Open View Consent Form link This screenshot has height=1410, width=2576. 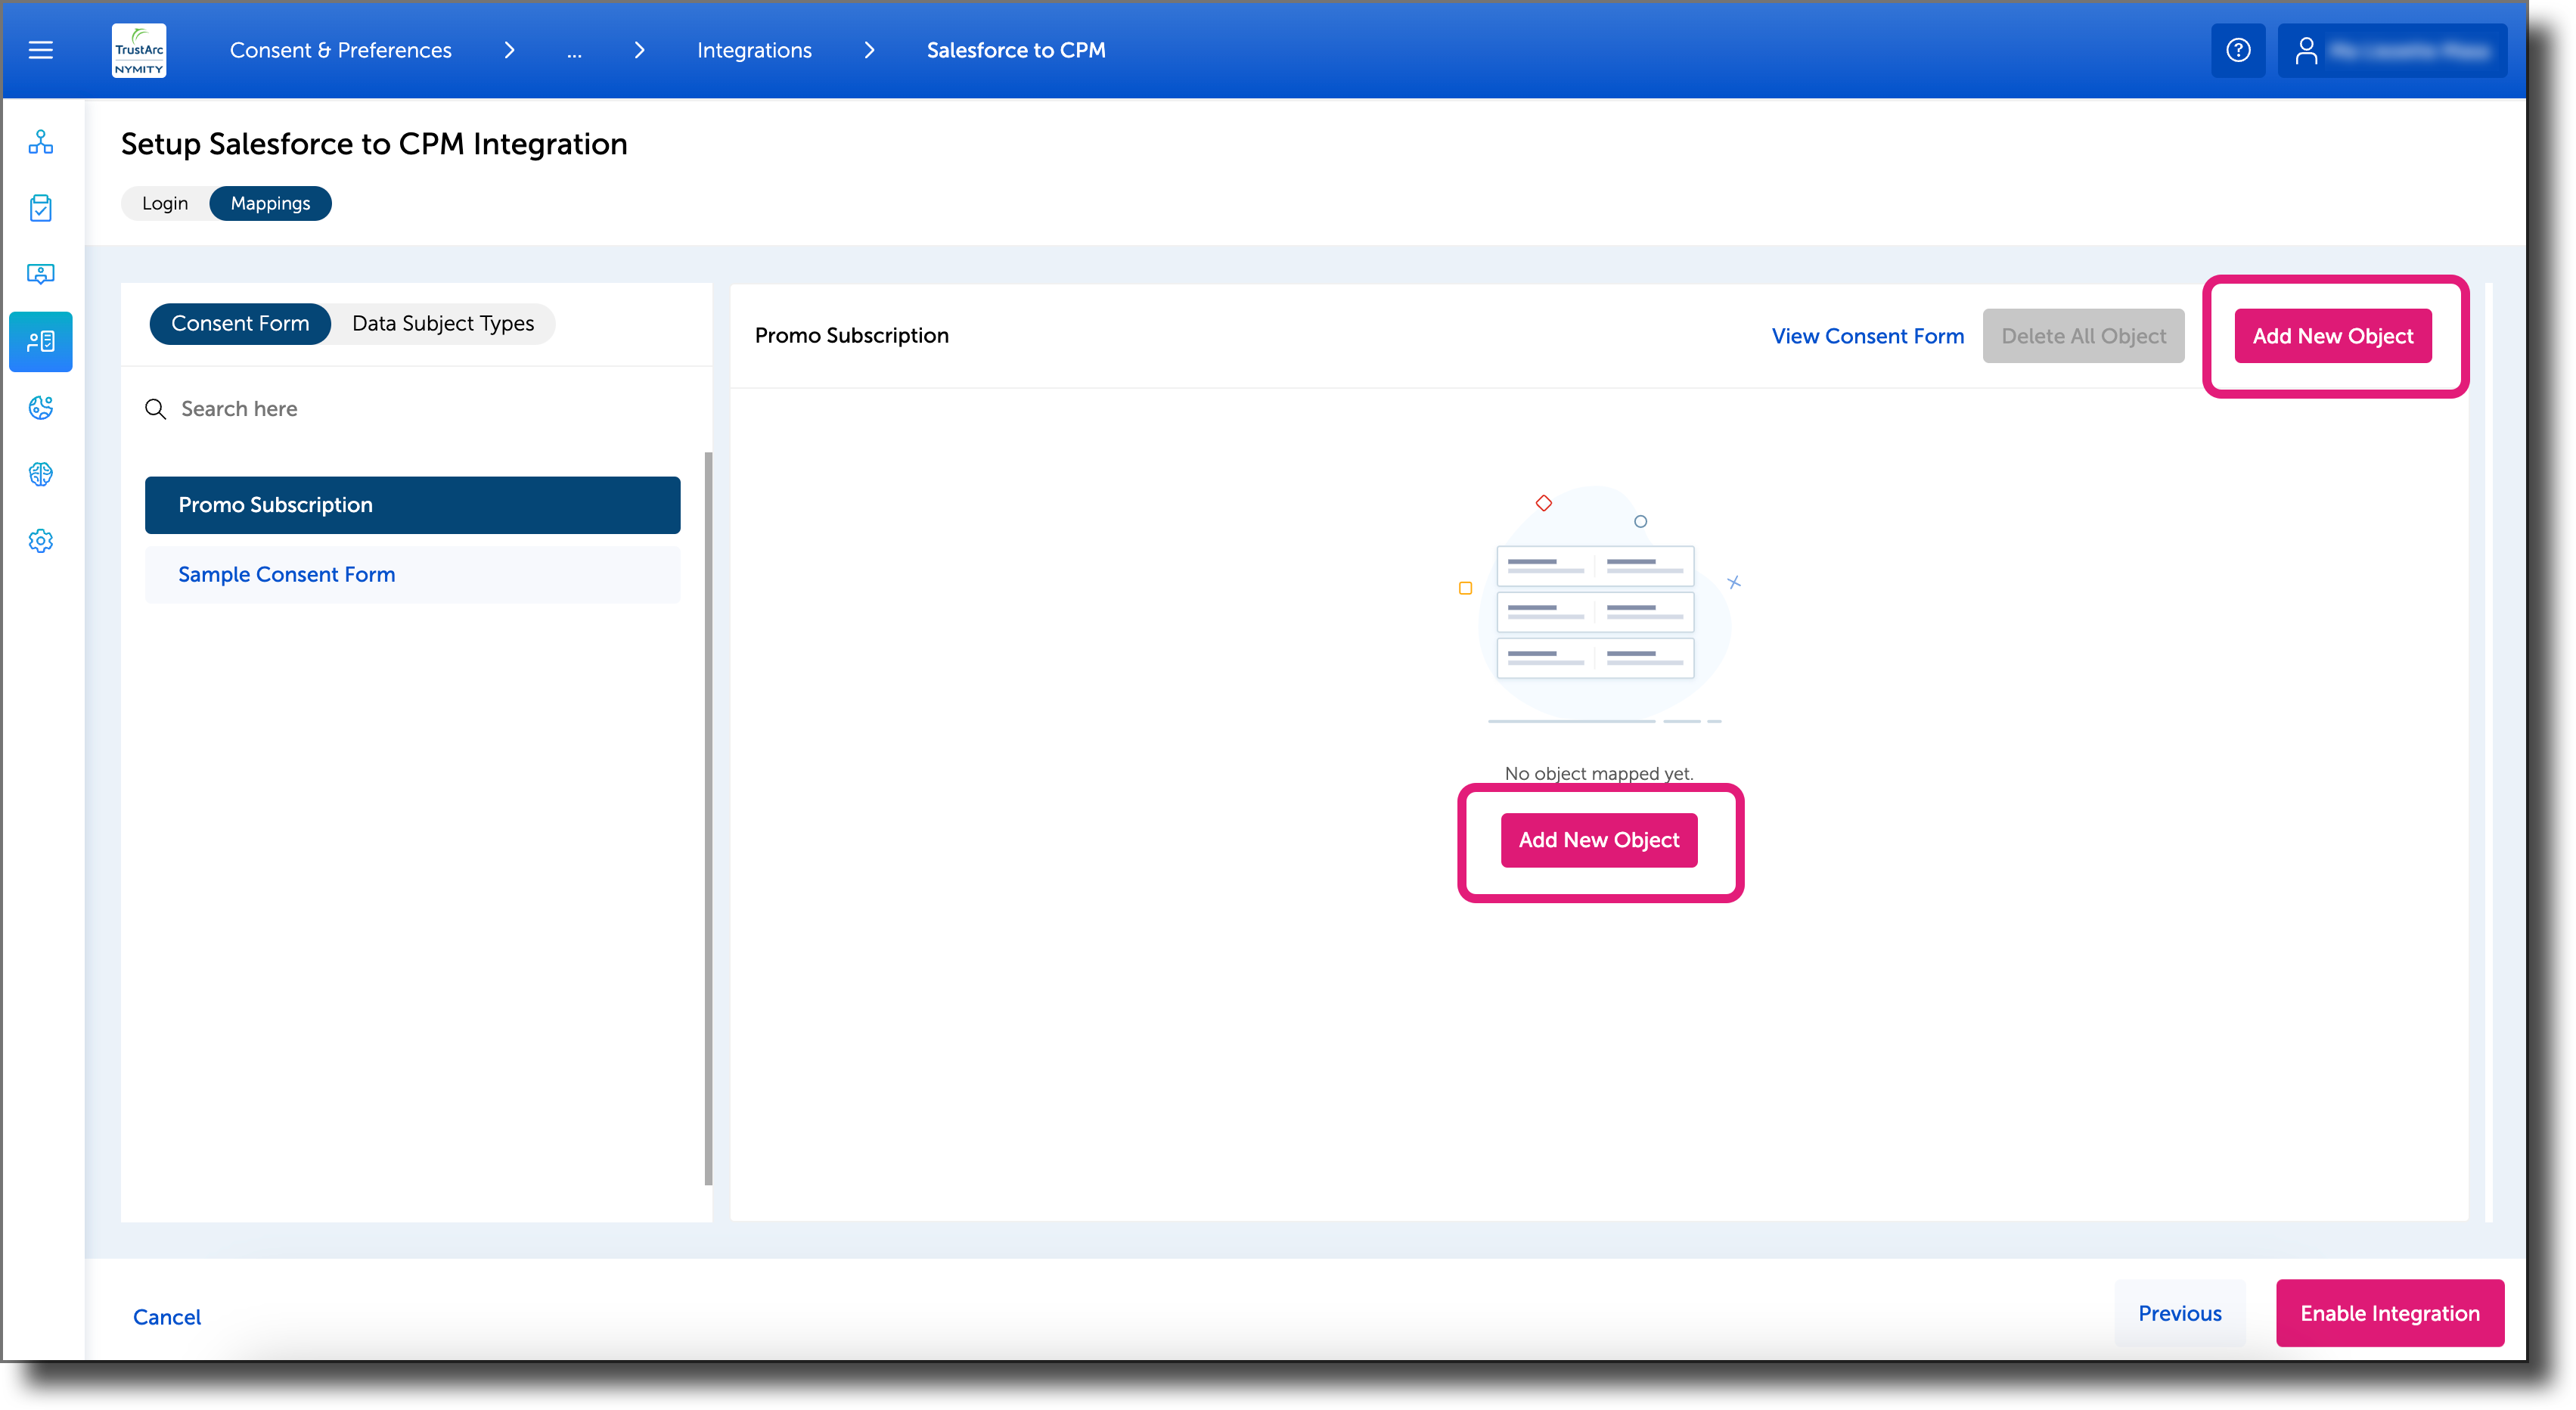click(x=1867, y=336)
